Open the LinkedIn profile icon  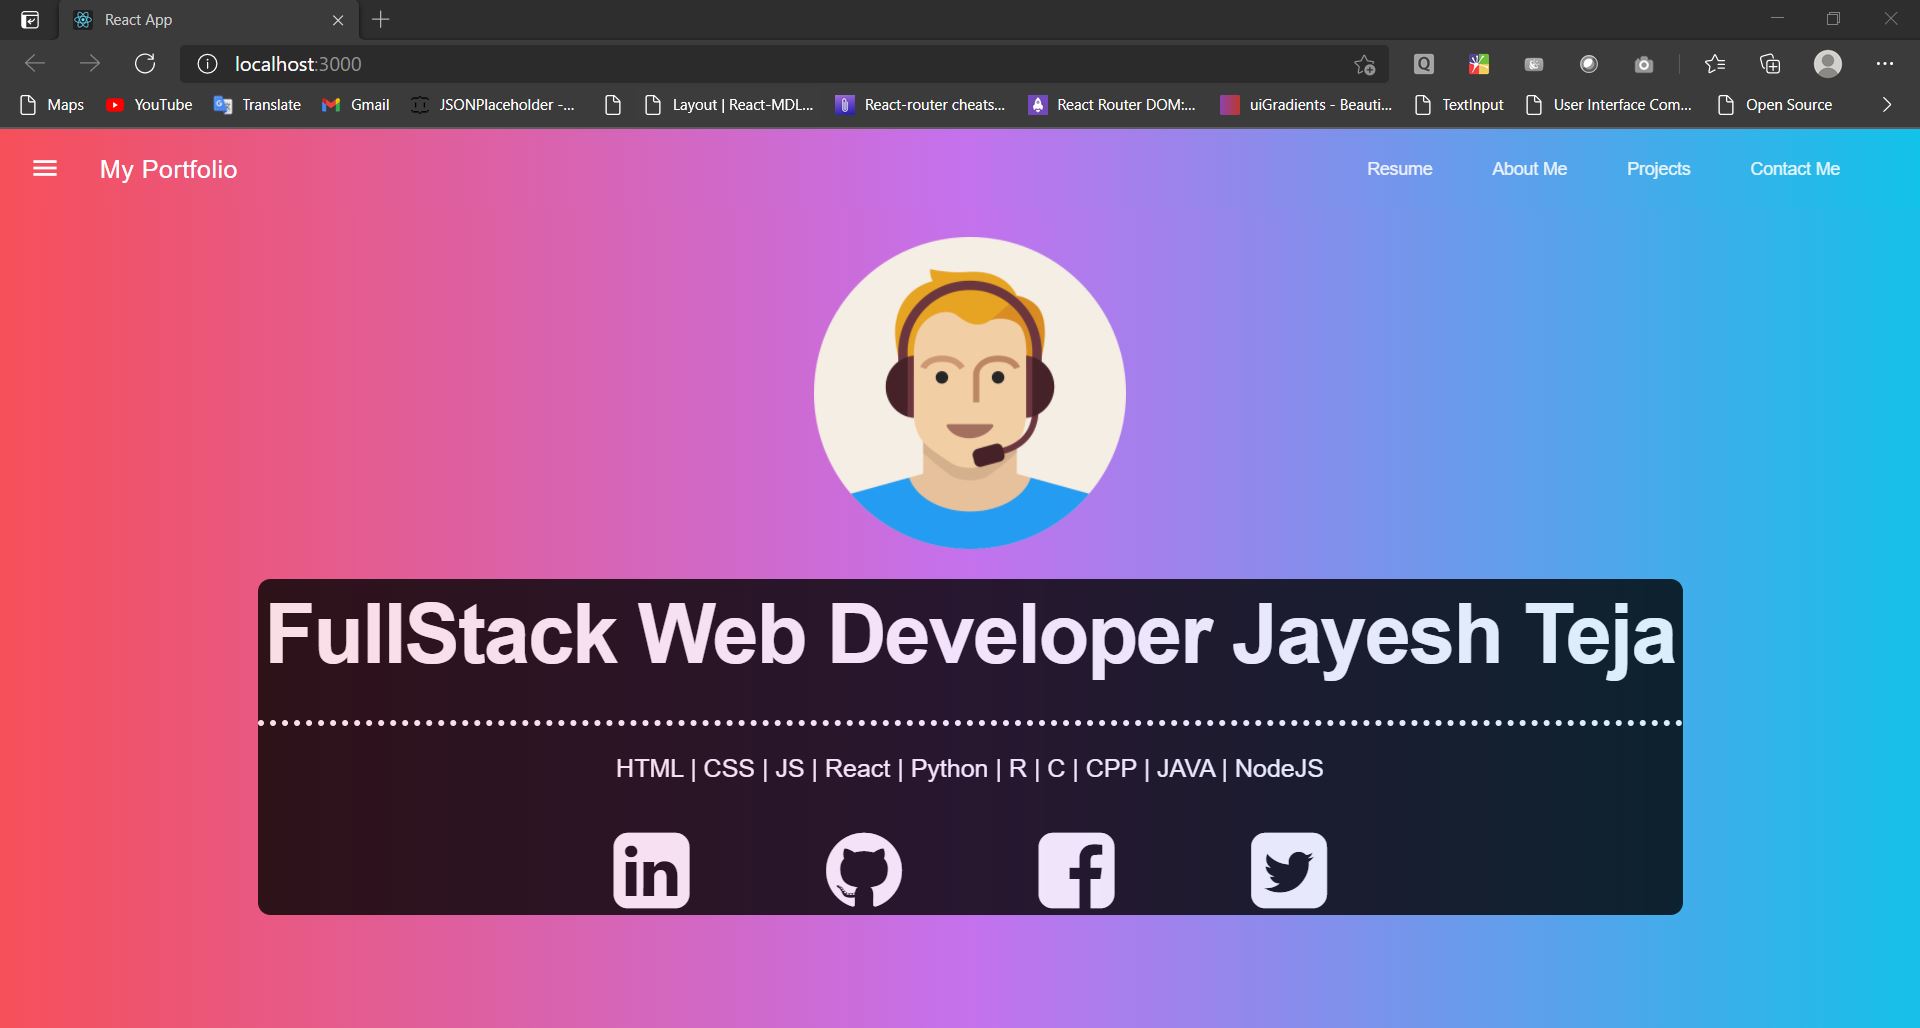pyautogui.click(x=650, y=869)
